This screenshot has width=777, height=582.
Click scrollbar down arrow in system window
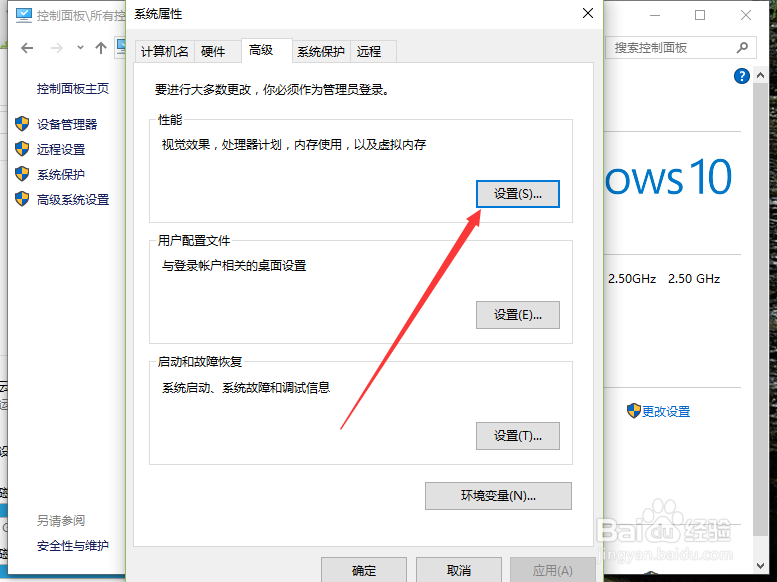click(x=761, y=566)
